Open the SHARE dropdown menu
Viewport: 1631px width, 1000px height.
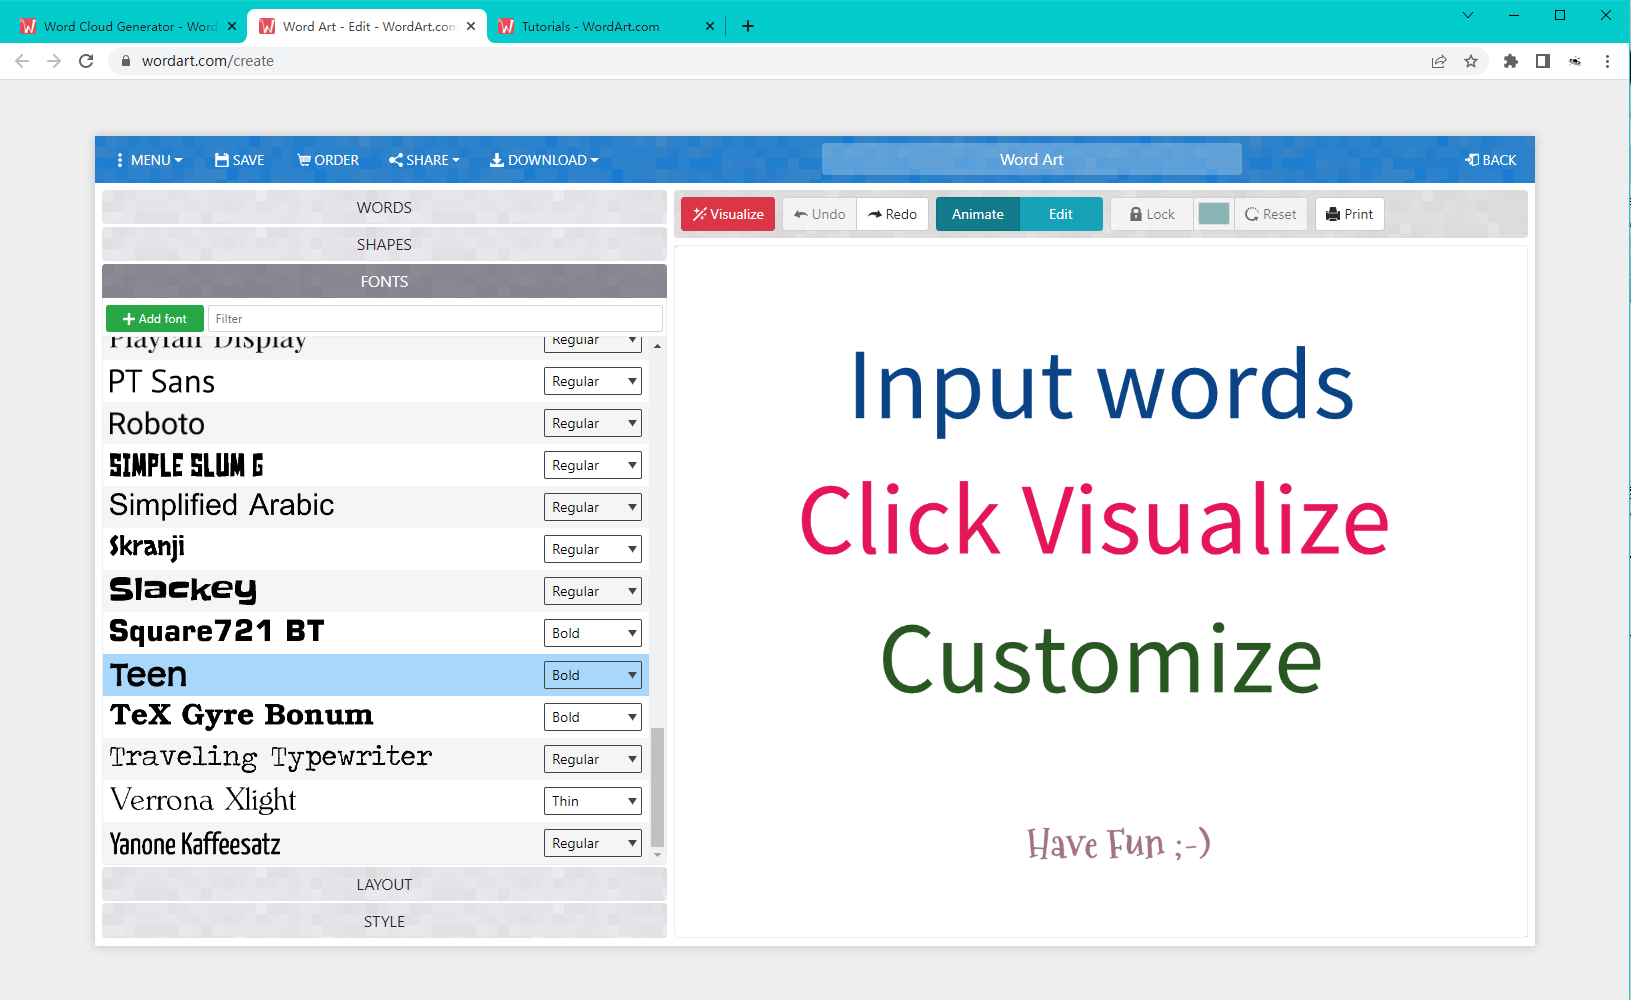pos(424,160)
